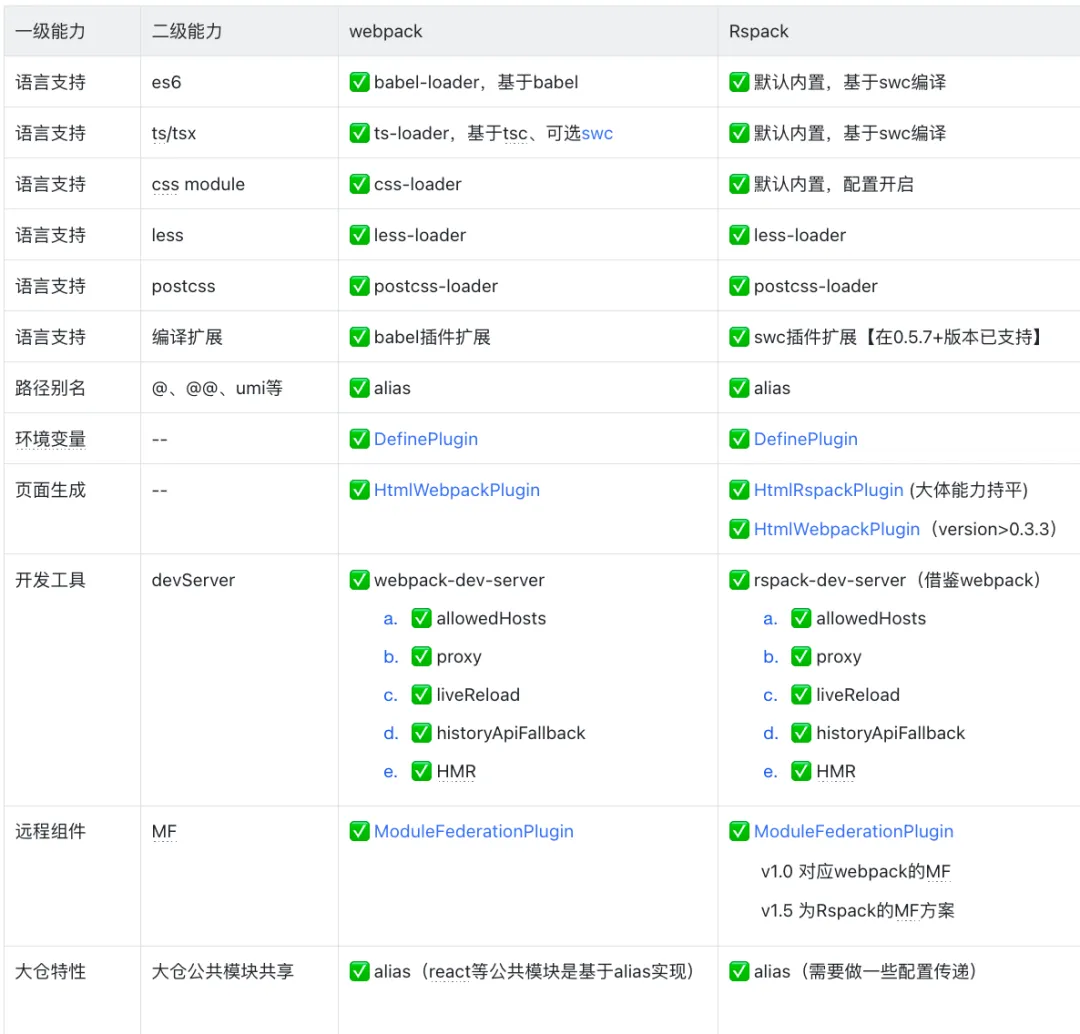Image resolution: width=1080 pixels, height=1034 pixels.
Task: Select the devServer cell
Action: 239,680
